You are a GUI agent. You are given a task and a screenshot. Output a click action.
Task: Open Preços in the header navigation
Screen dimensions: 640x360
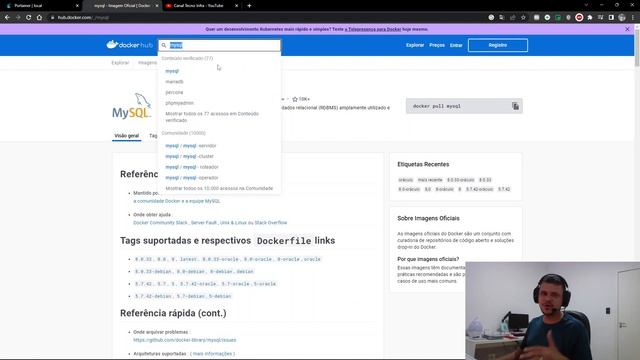pyautogui.click(x=437, y=45)
